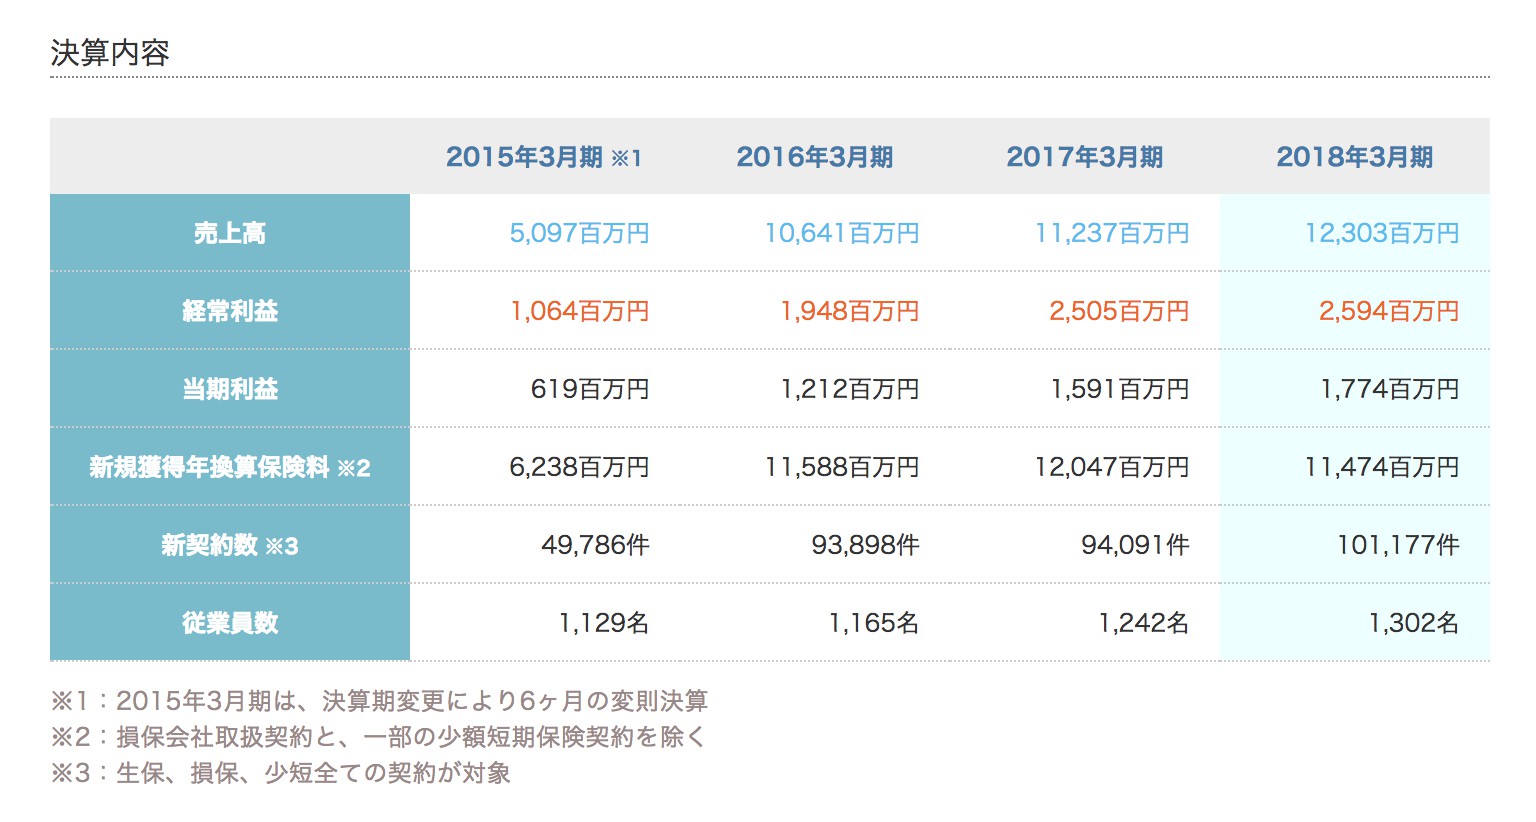
Task: Select the 2015年3月期 column header
Action: (543, 157)
